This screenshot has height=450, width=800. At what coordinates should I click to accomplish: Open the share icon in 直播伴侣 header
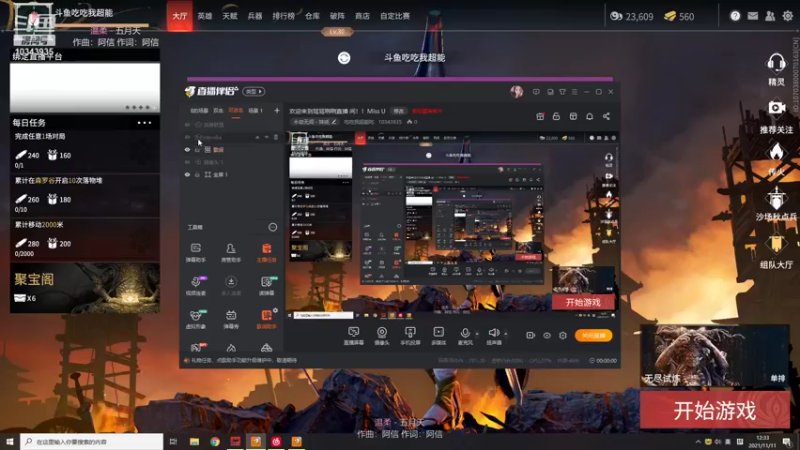606,116
